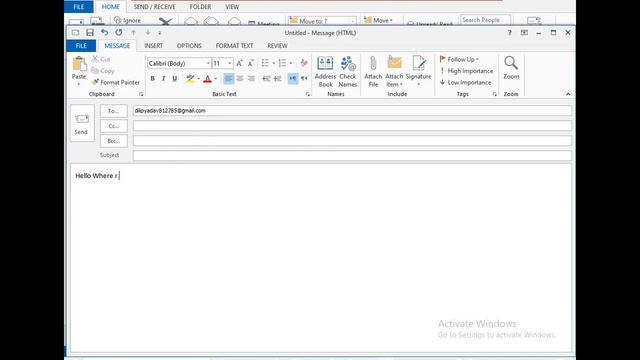Activate the Format Painter
Image resolution: width=640 pixels, height=360 pixels.
(116, 82)
